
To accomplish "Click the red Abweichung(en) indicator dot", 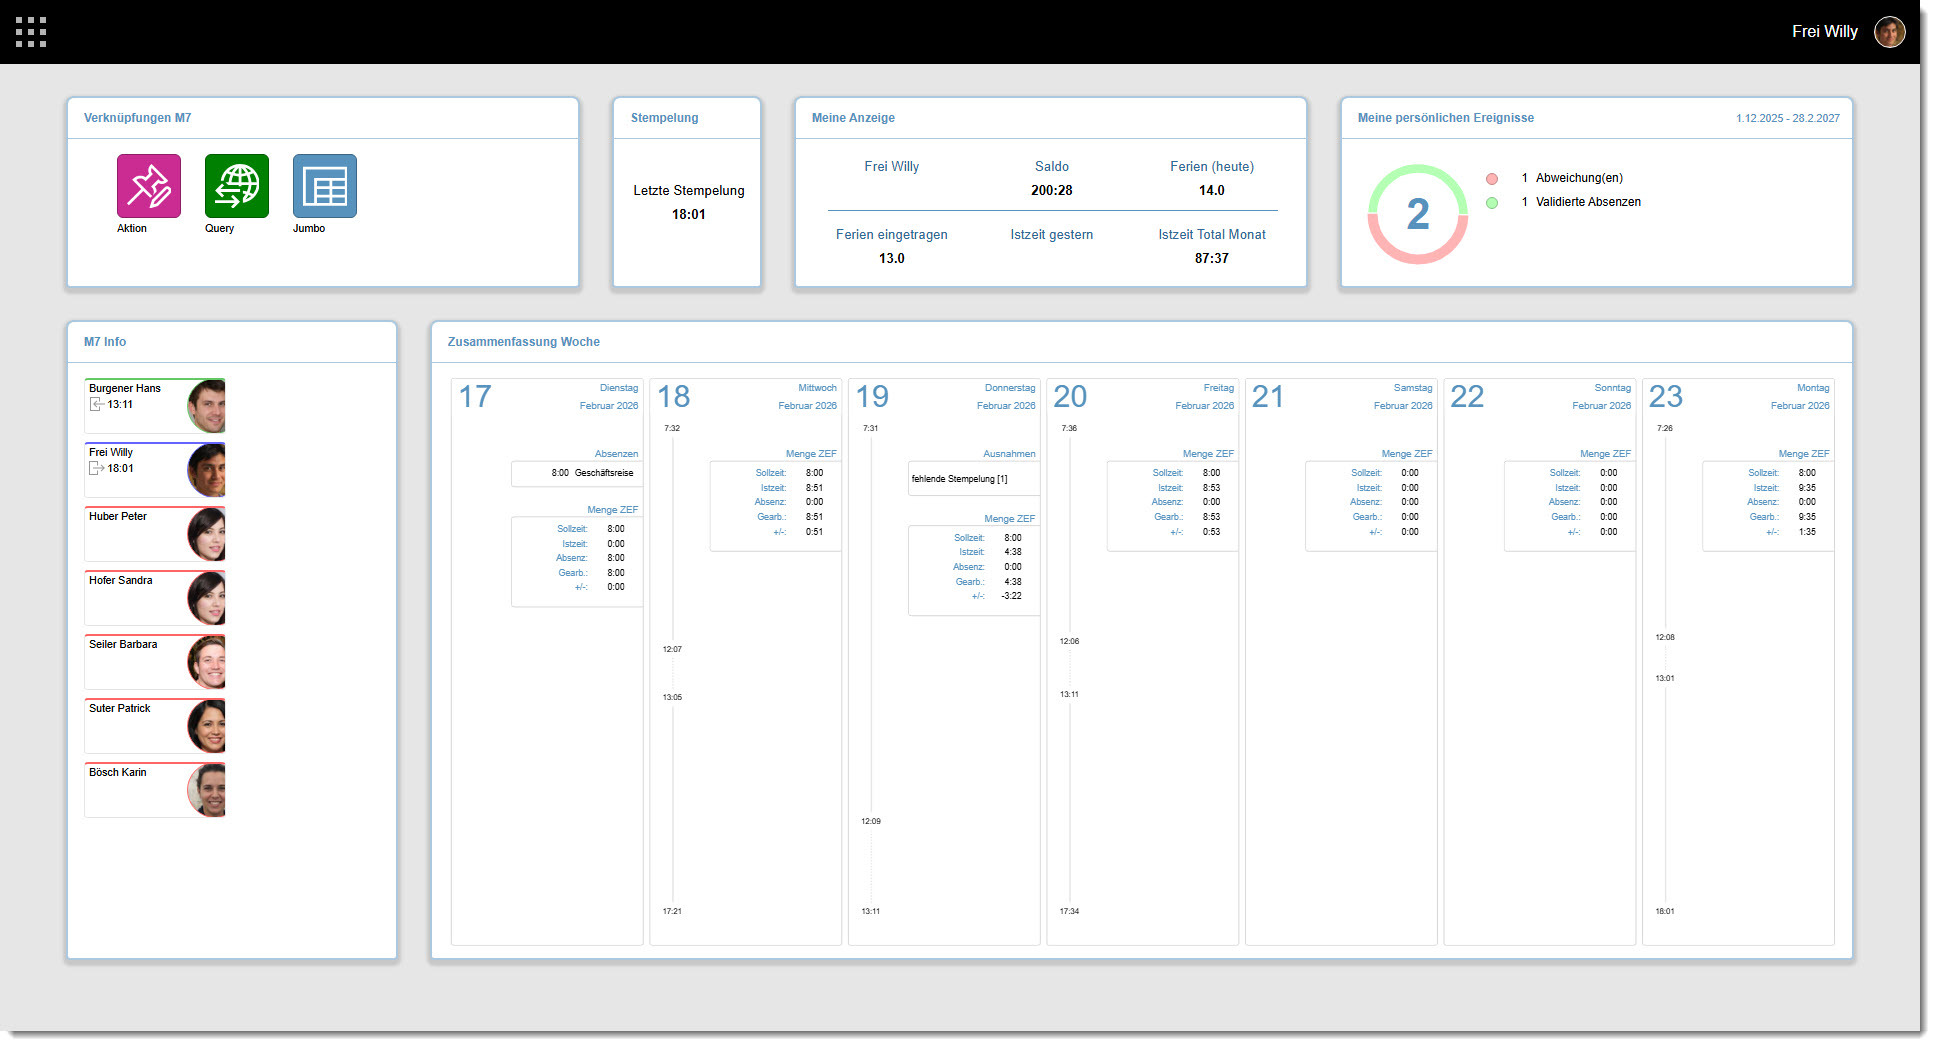I will [x=1492, y=179].
